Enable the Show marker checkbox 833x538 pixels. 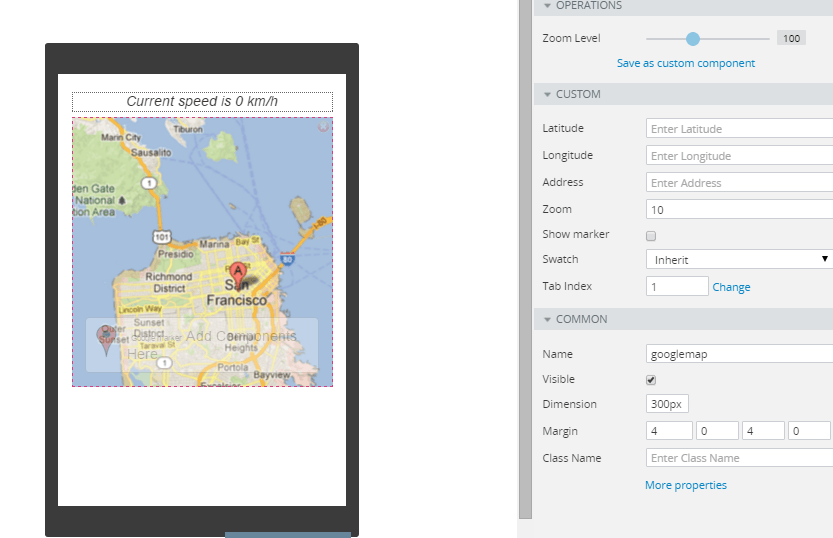[651, 236]
